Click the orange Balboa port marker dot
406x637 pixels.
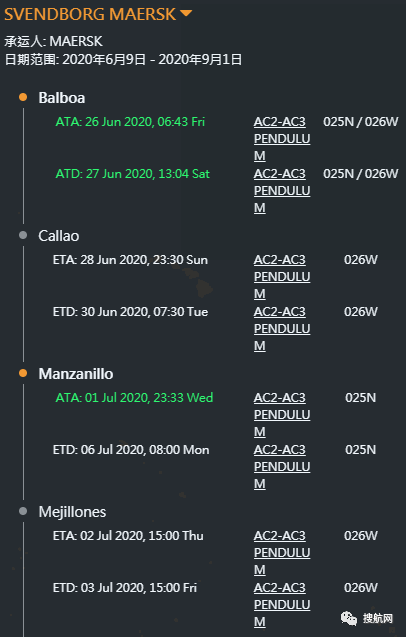(23, 97)
